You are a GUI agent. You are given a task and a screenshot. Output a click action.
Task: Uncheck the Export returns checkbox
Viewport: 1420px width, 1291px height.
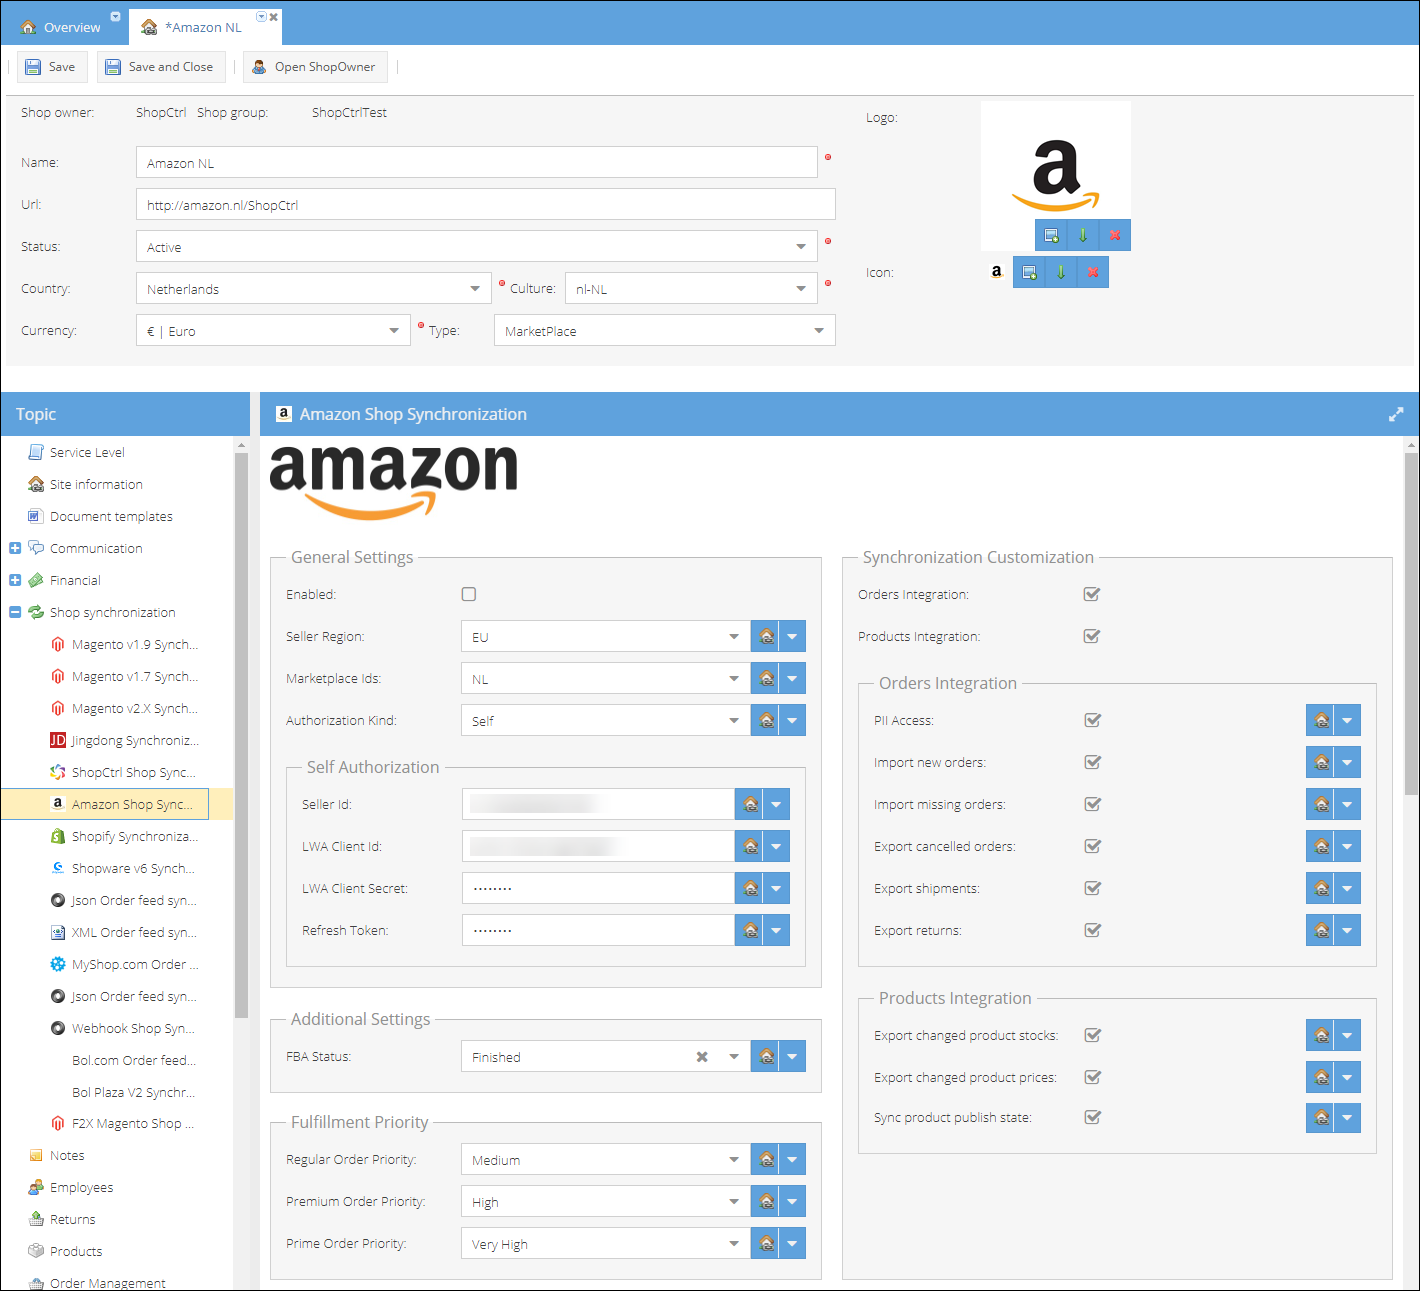[1093, 930]
